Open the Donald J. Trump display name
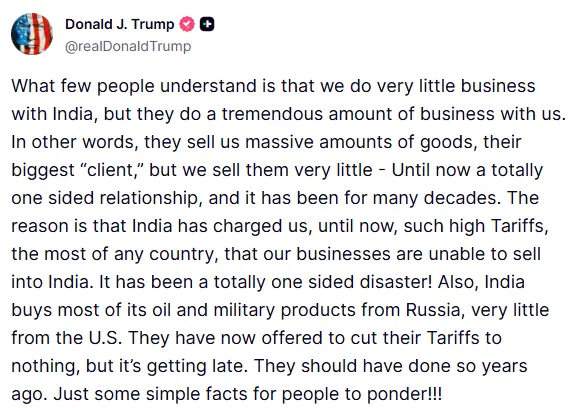 coord(119,24)
